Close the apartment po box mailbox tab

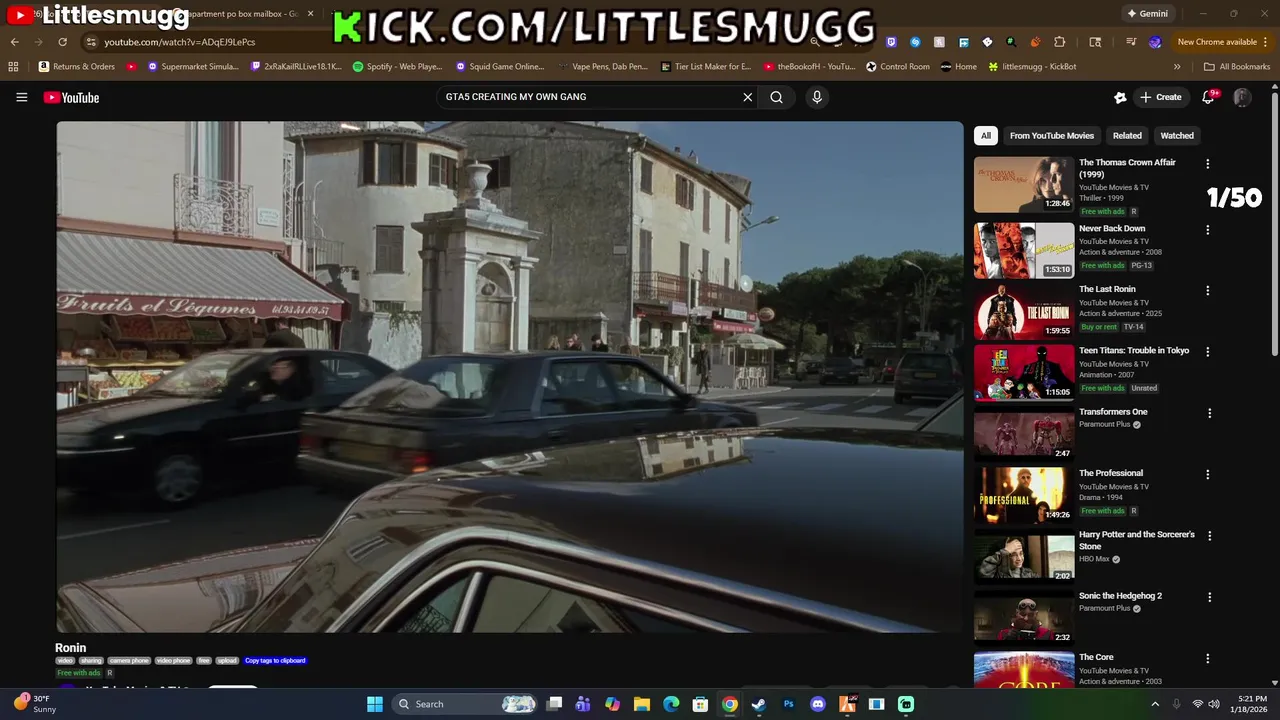pos(310,14)
